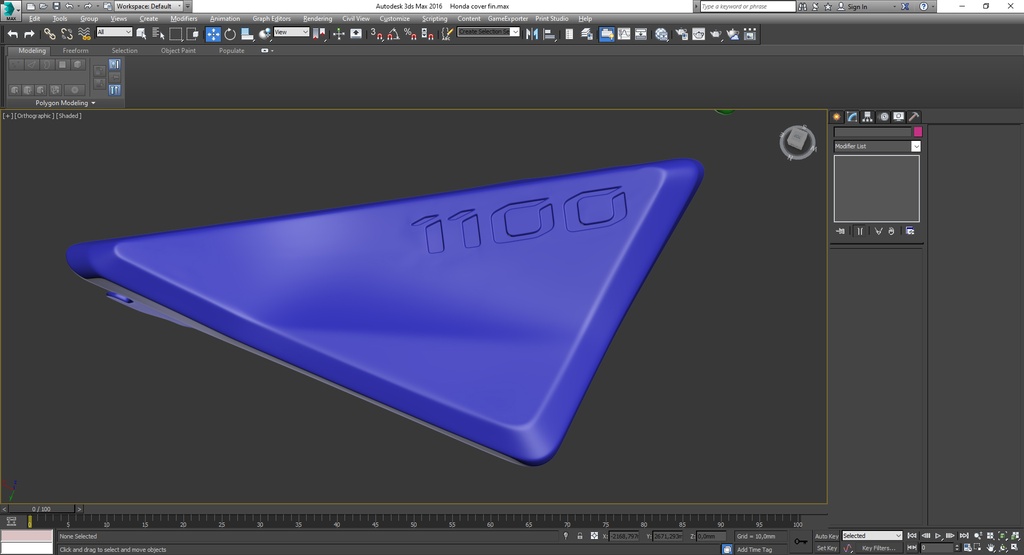Click the time slider 0 / 100 handle

point(40,509)
